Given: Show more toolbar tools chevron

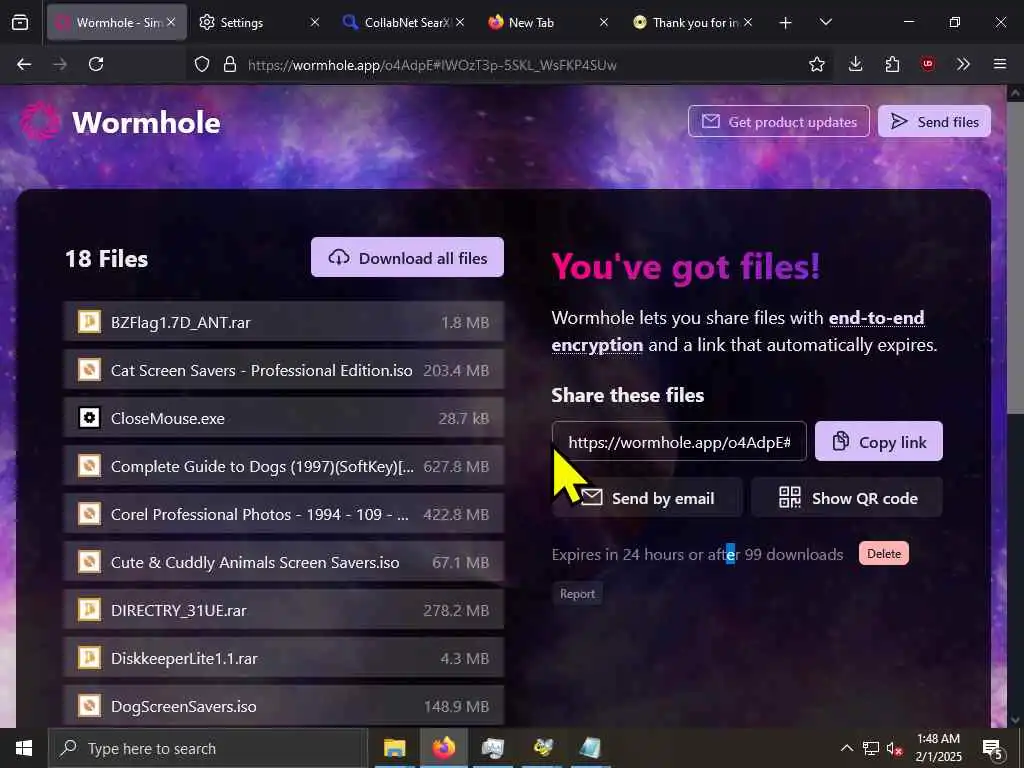Looking at the screenshot, I should 963,64.
